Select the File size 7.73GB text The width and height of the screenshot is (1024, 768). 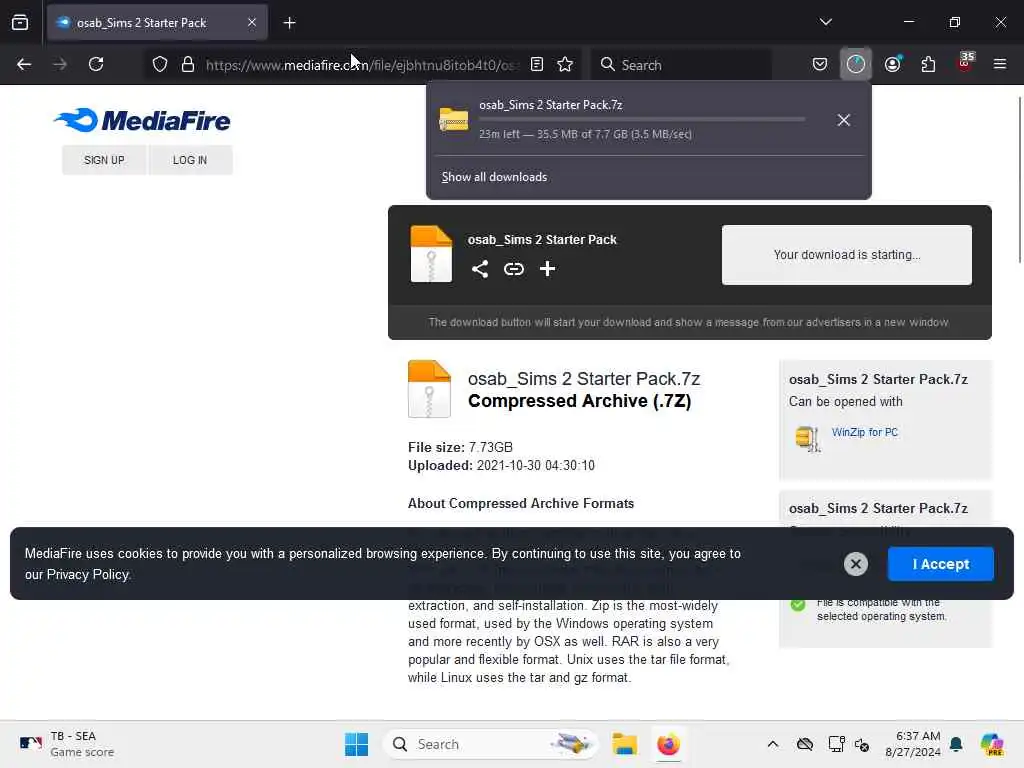point(460,447)
